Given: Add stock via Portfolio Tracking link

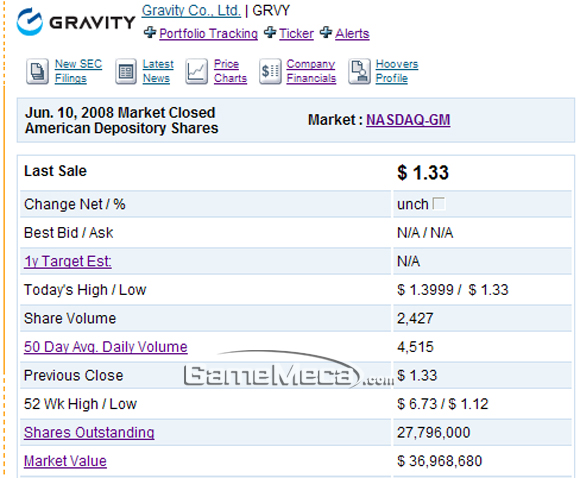Looking at the screenshot, I should click(209, 34).
